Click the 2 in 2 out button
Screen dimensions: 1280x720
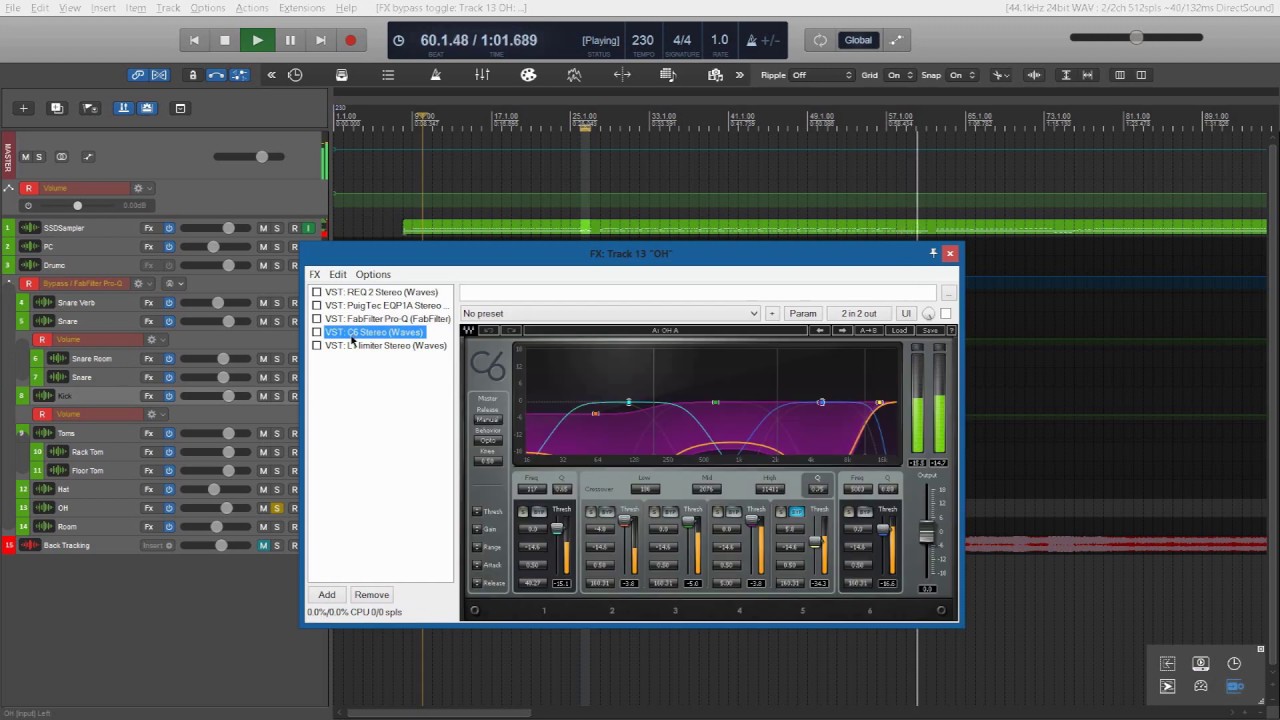coord(859,314)
